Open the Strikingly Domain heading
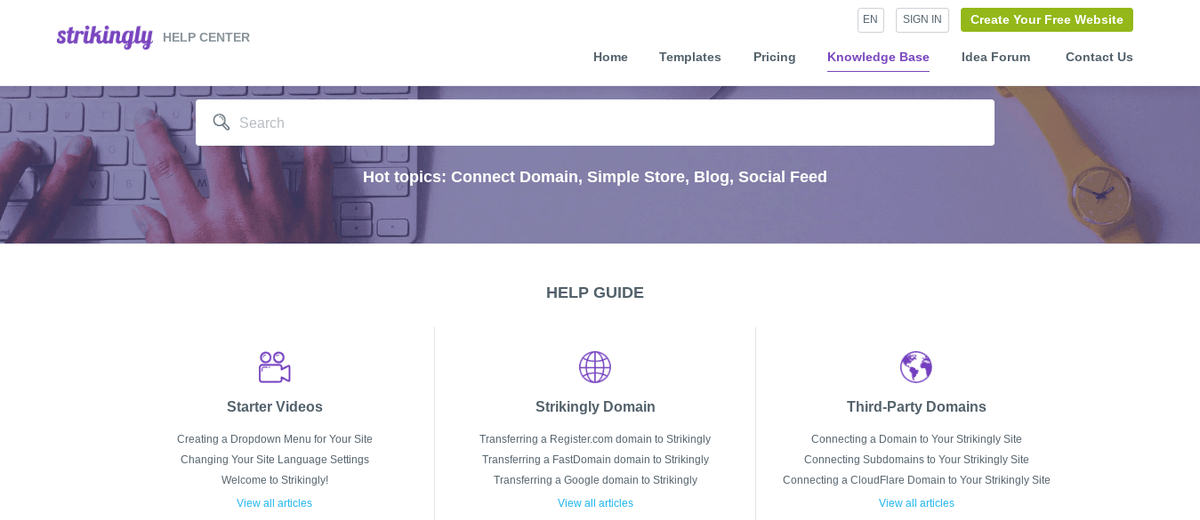The image size is (1200, 520). tap(595, 407)
